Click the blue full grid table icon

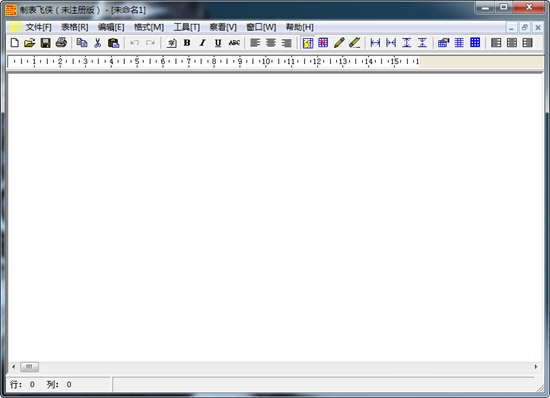click(x=475, y=43)
